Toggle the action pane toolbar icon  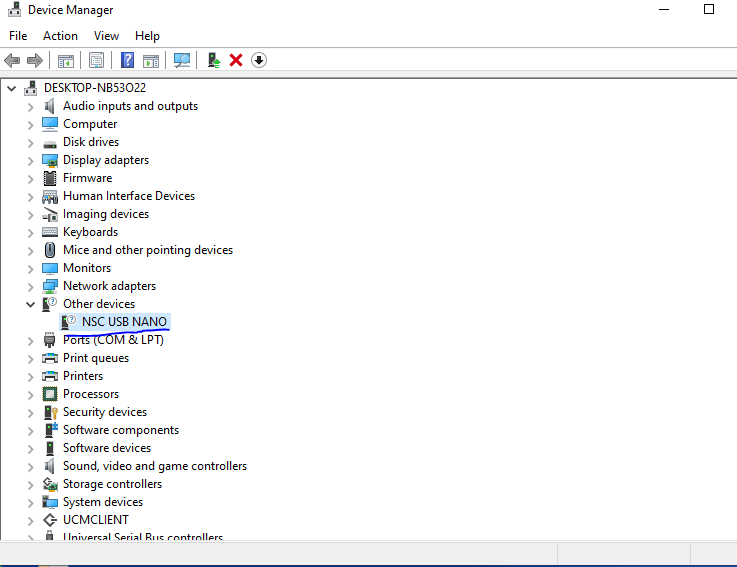click(x=151, y=61)
